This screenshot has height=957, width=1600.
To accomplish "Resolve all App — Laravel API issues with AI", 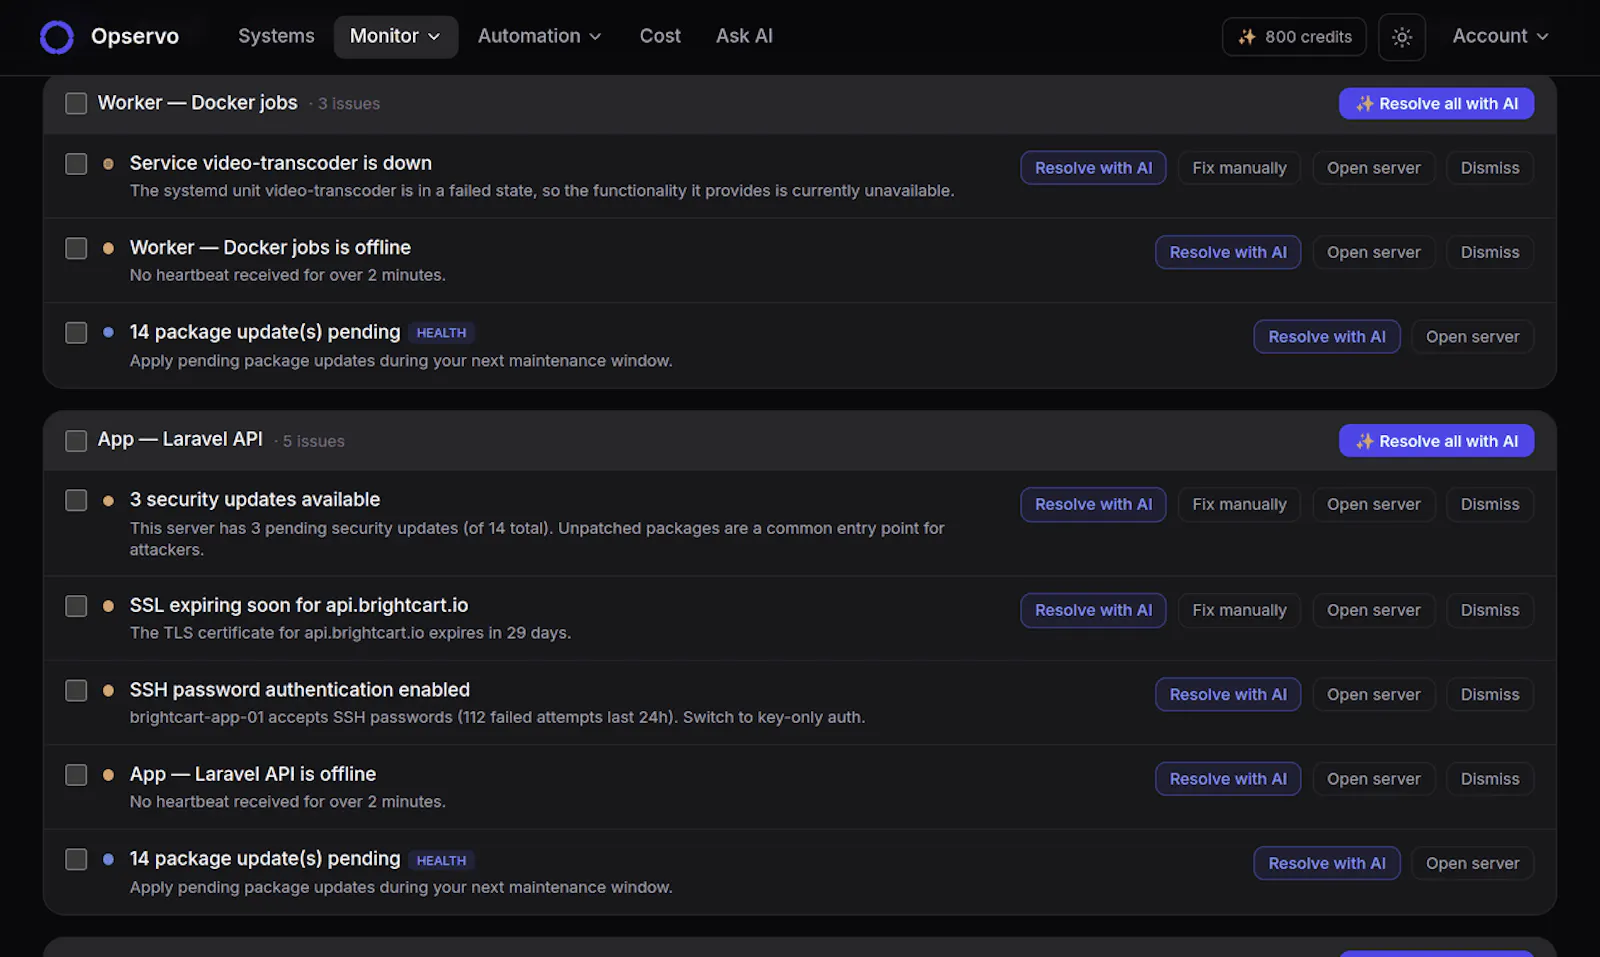I will click(x=1436, y=441).
